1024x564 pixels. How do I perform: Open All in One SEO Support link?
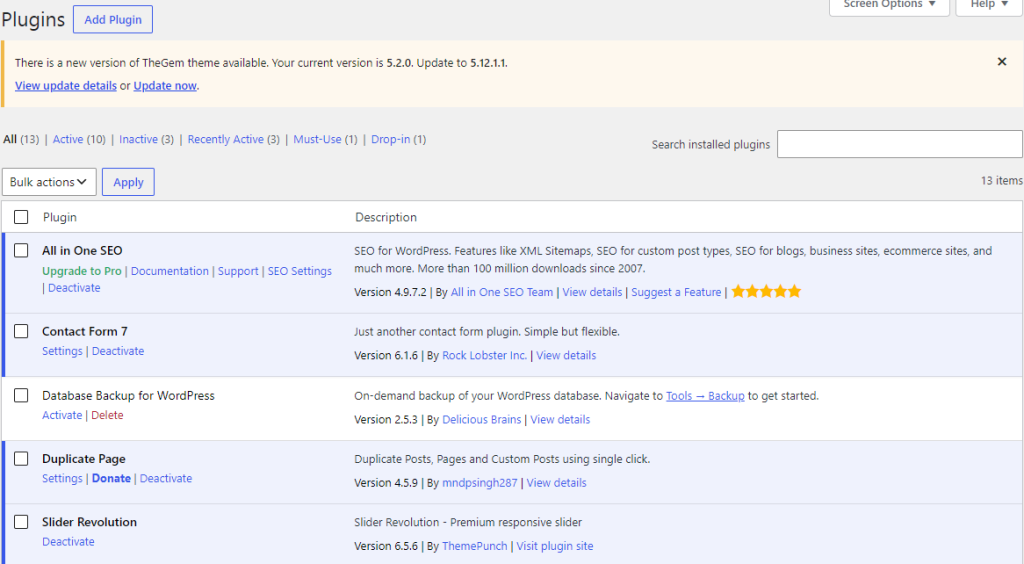click(x=238, y=271)
